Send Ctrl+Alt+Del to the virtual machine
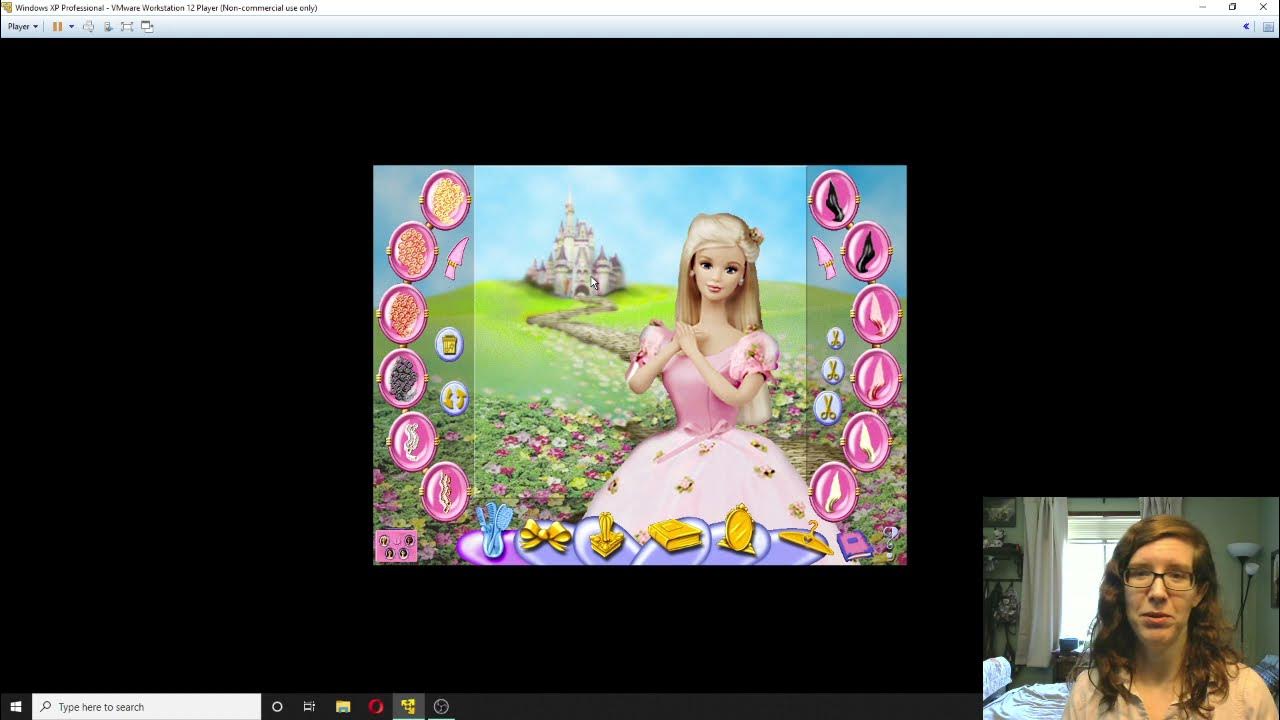The height and width of the screenshot is (720, 1280). [x=108, y=27]
